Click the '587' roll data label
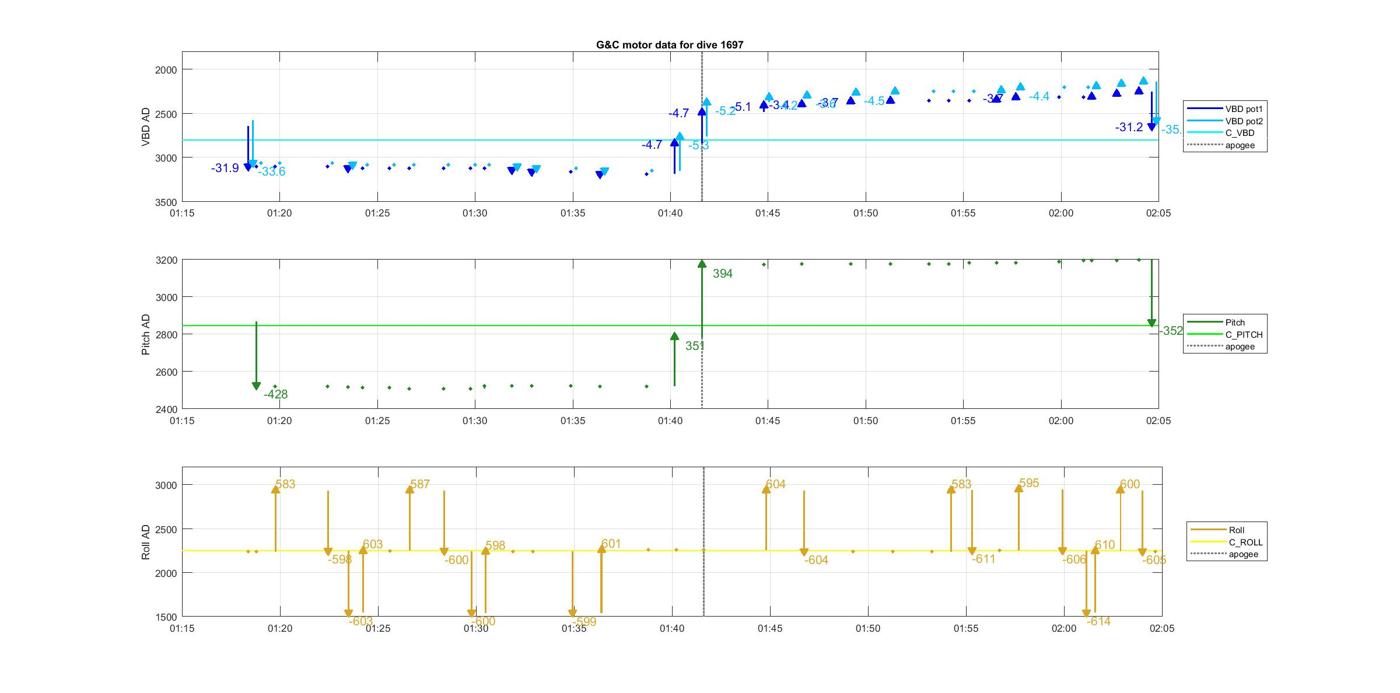Viewport: 1400px width, 693px height. coord(420,484)
